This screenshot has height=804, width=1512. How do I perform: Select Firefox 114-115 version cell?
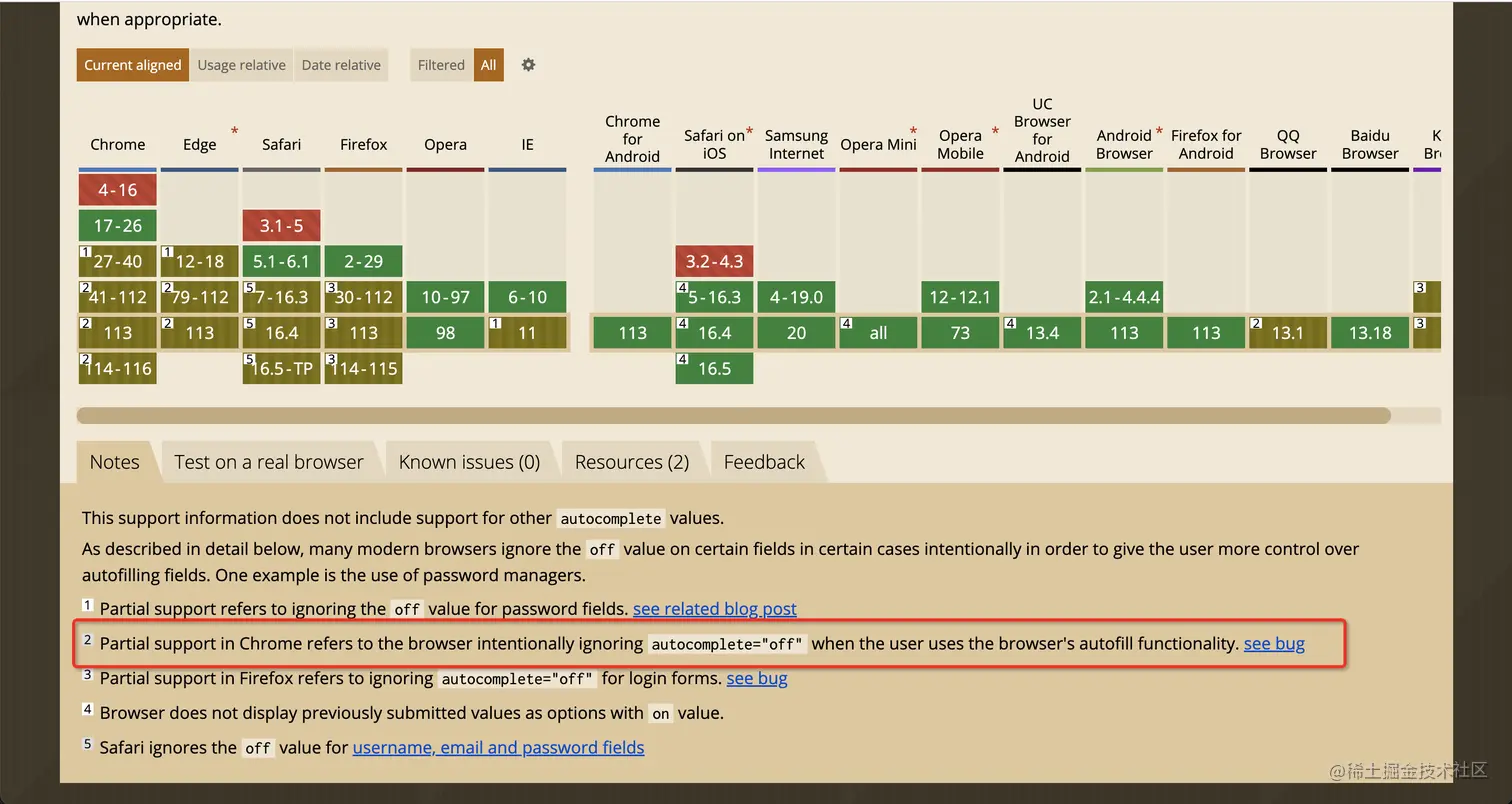pyautogui.click(x=364, y=368)
